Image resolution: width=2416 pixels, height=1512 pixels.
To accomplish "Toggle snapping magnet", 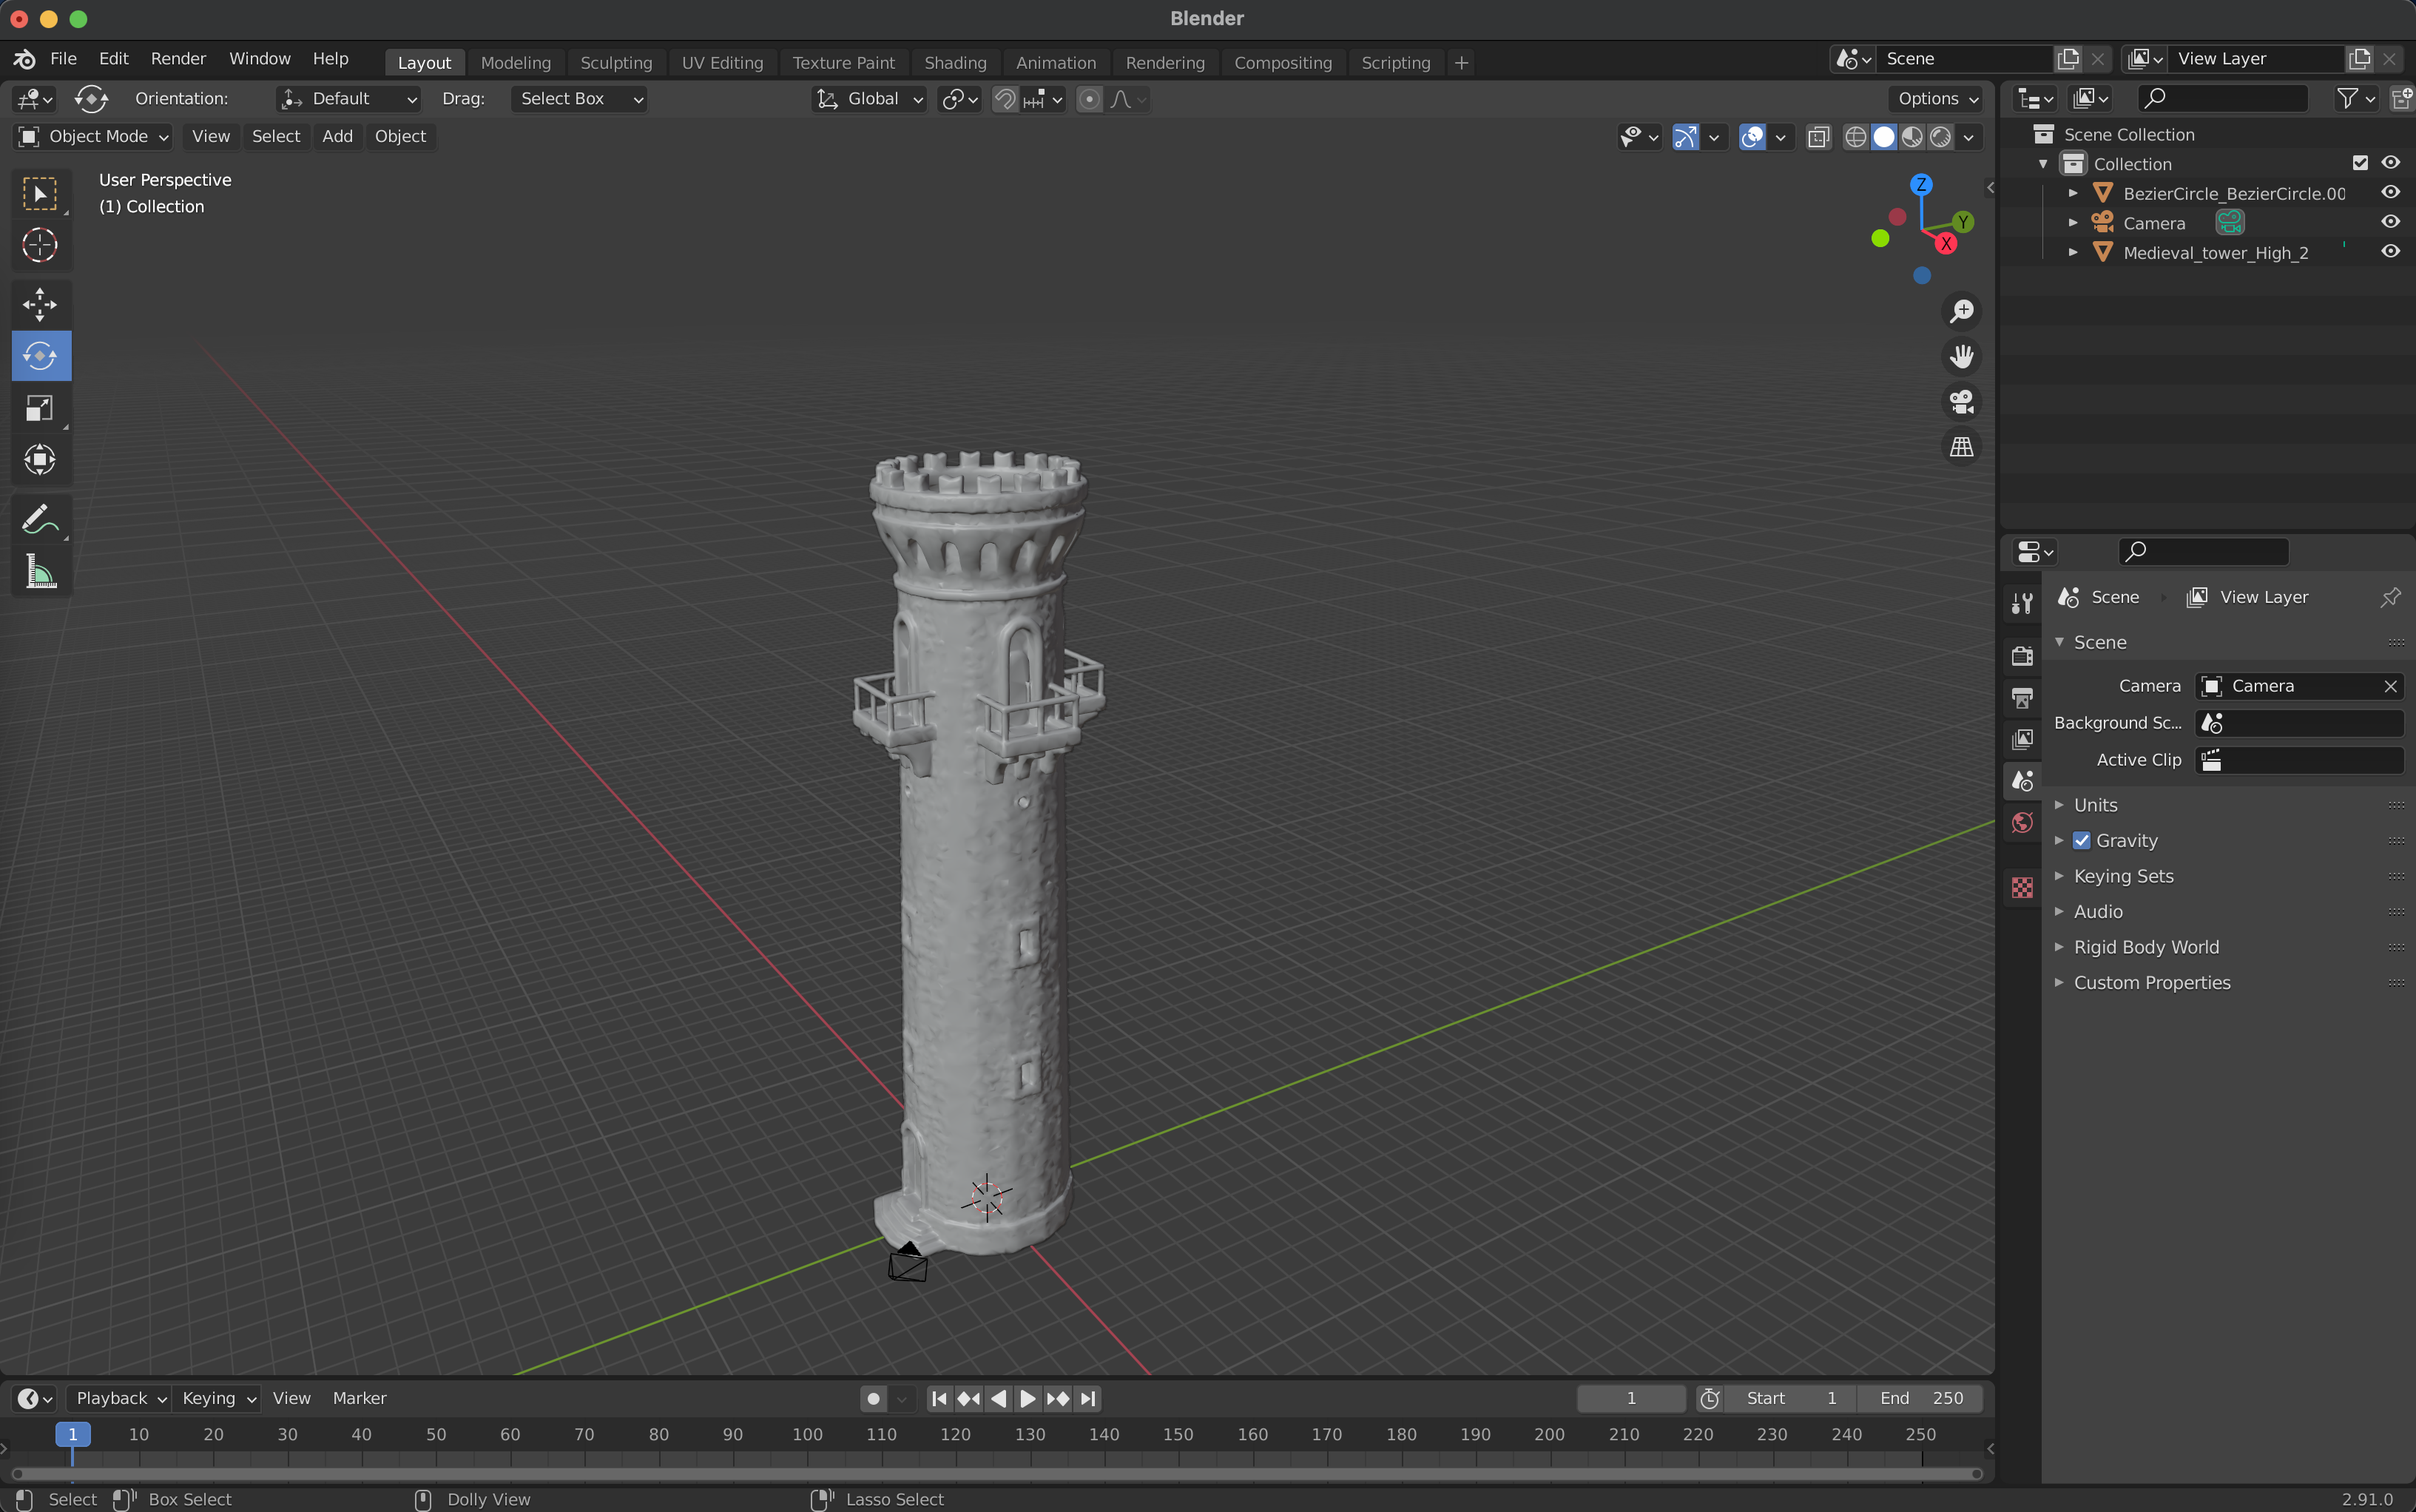I will [x=1005, y=99].
